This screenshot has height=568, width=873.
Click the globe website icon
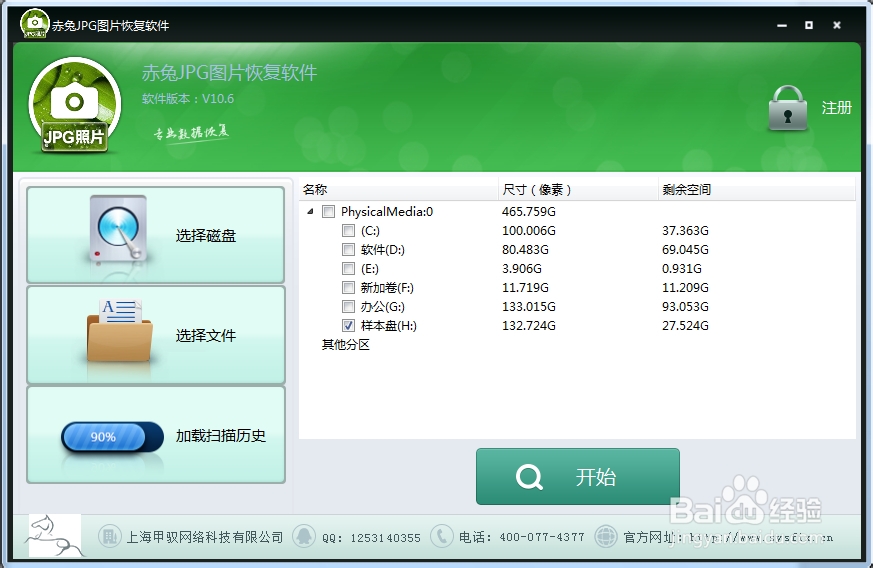pyautogui.click(x=606, y=537)
